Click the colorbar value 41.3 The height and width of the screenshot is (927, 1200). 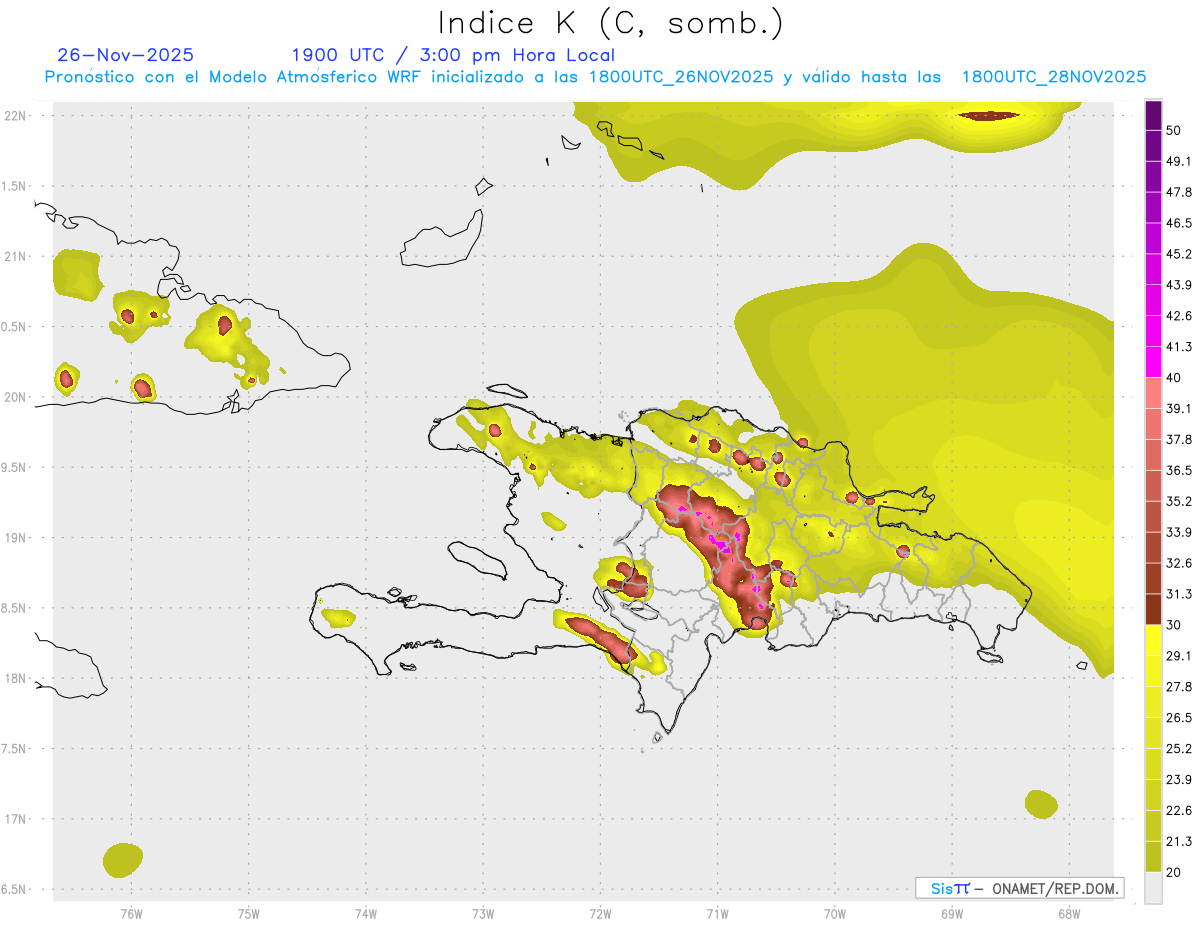1179,347
